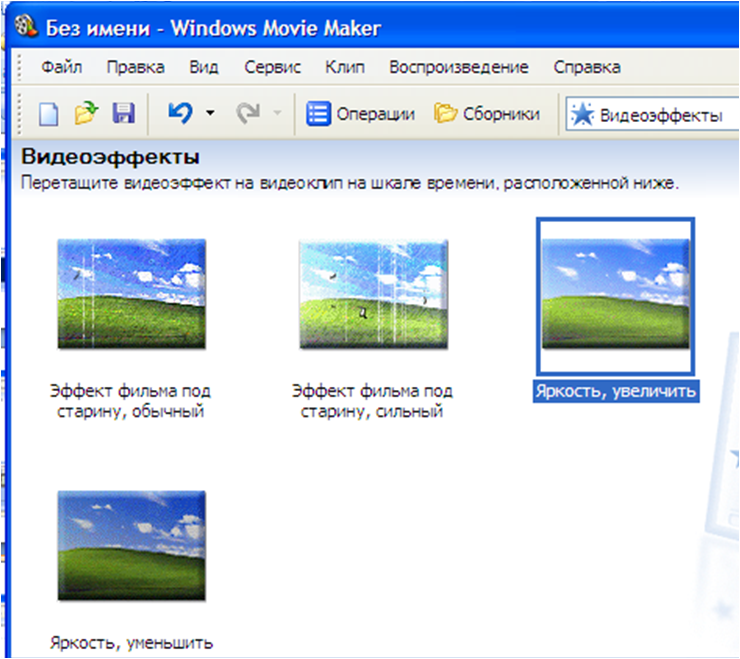Open the Справка menu
The width and height of the screenshot is (740, 659).
point(587,67)
